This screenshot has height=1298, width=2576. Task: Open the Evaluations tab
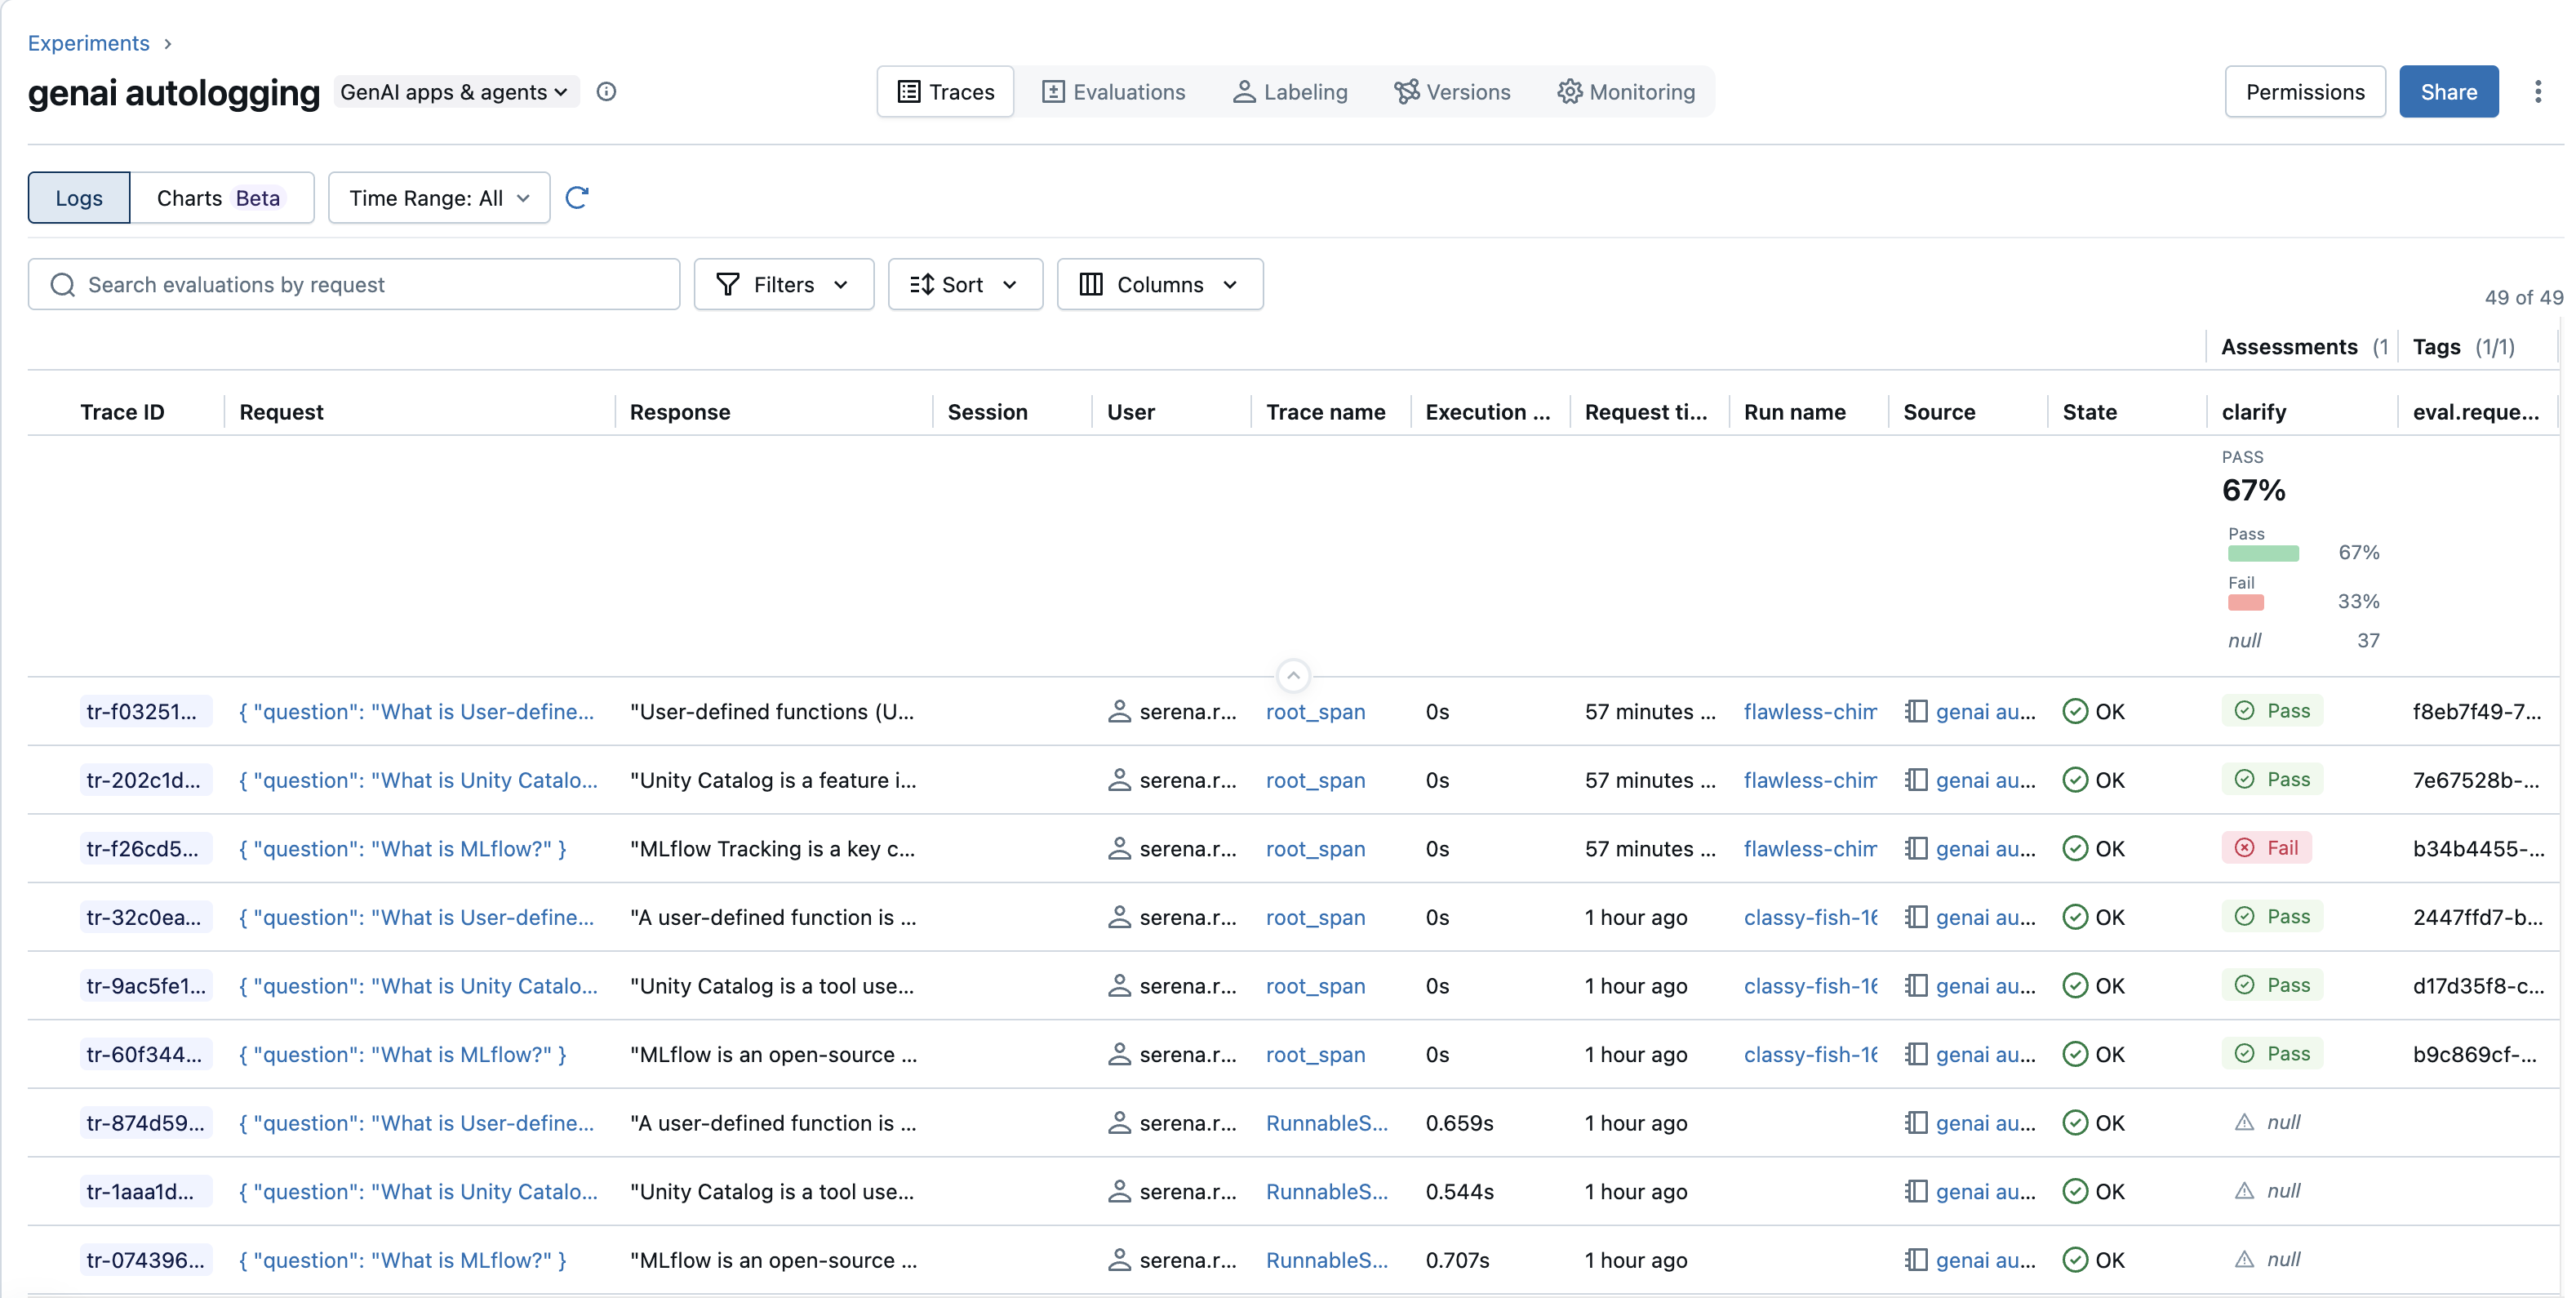tap(1114, 91)
